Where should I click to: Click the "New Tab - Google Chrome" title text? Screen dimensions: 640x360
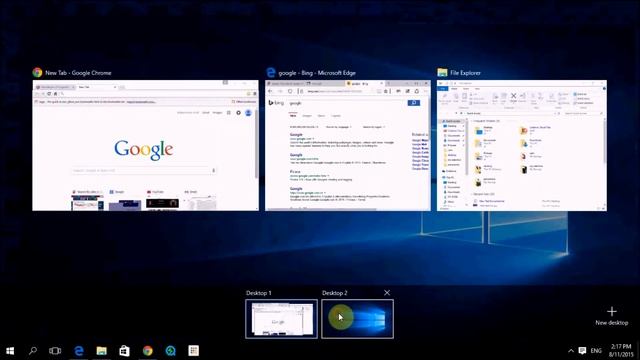78,73
